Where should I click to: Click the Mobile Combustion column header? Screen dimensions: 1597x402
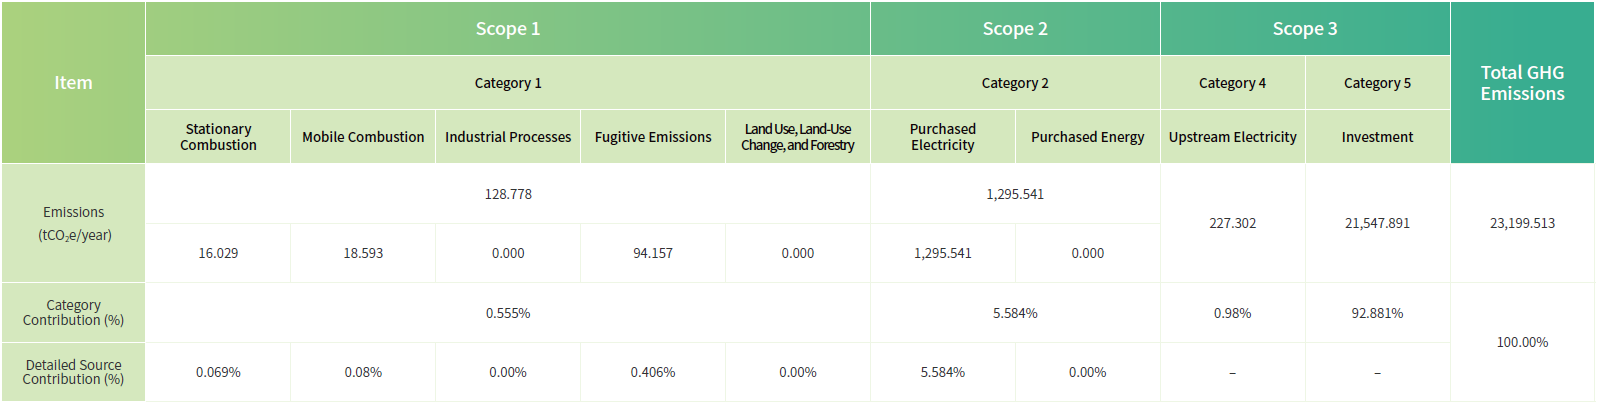pos(363,137)
